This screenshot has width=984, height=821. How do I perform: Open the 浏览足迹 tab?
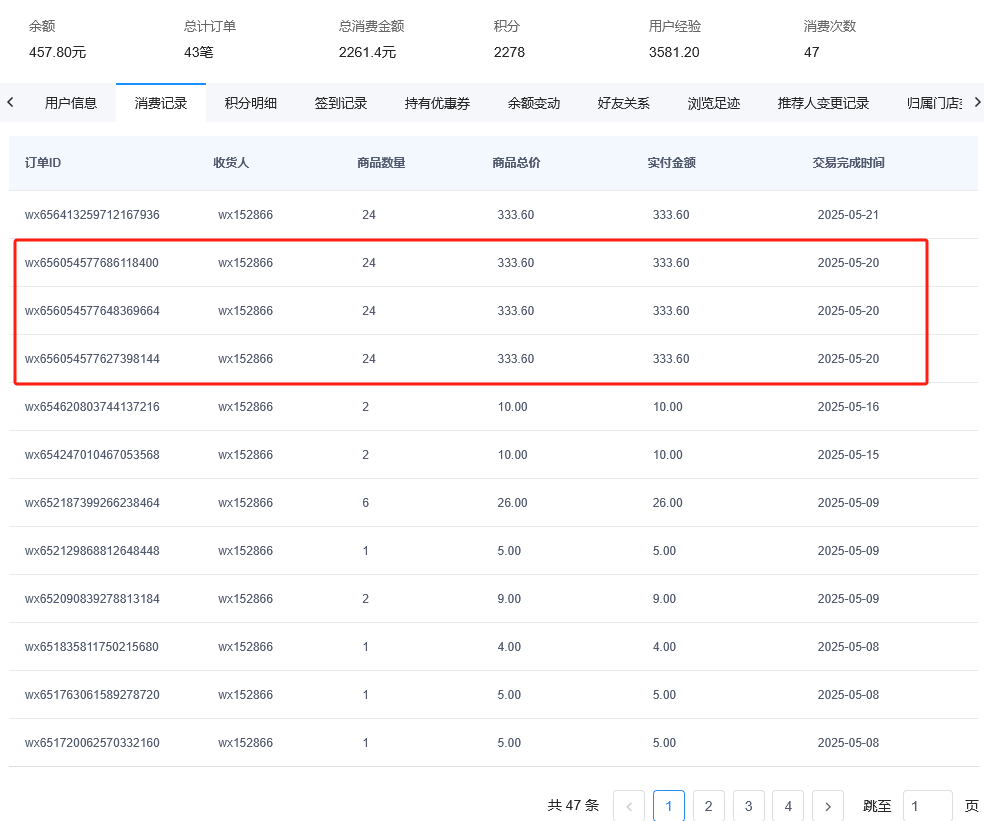pos(714,103)
